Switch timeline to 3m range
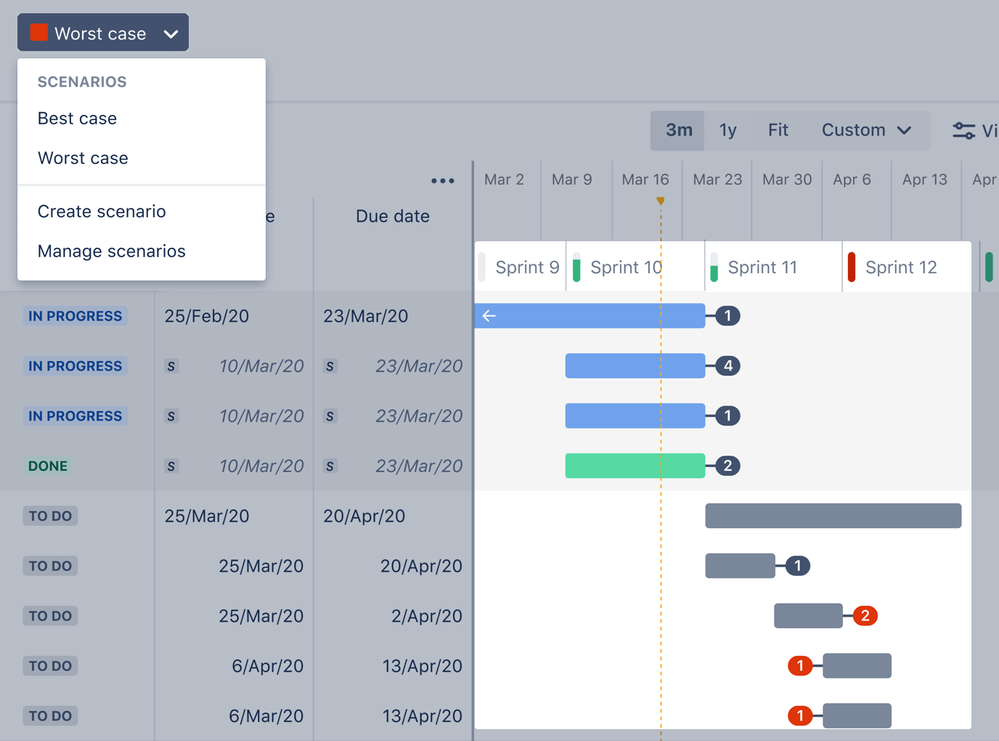This screenshot has height=741, width=999. pos(678,130)
